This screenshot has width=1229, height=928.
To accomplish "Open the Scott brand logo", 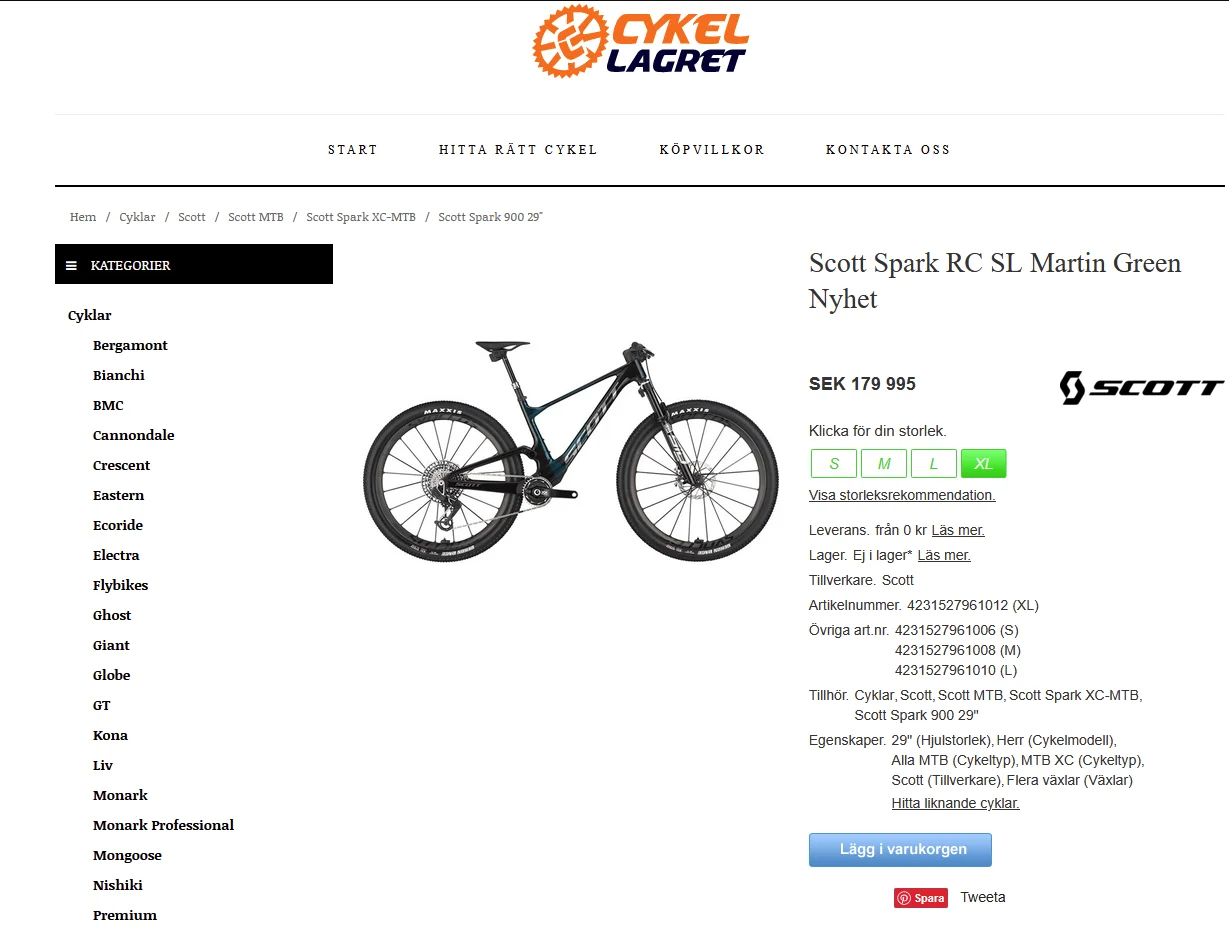I will 1142,388.
